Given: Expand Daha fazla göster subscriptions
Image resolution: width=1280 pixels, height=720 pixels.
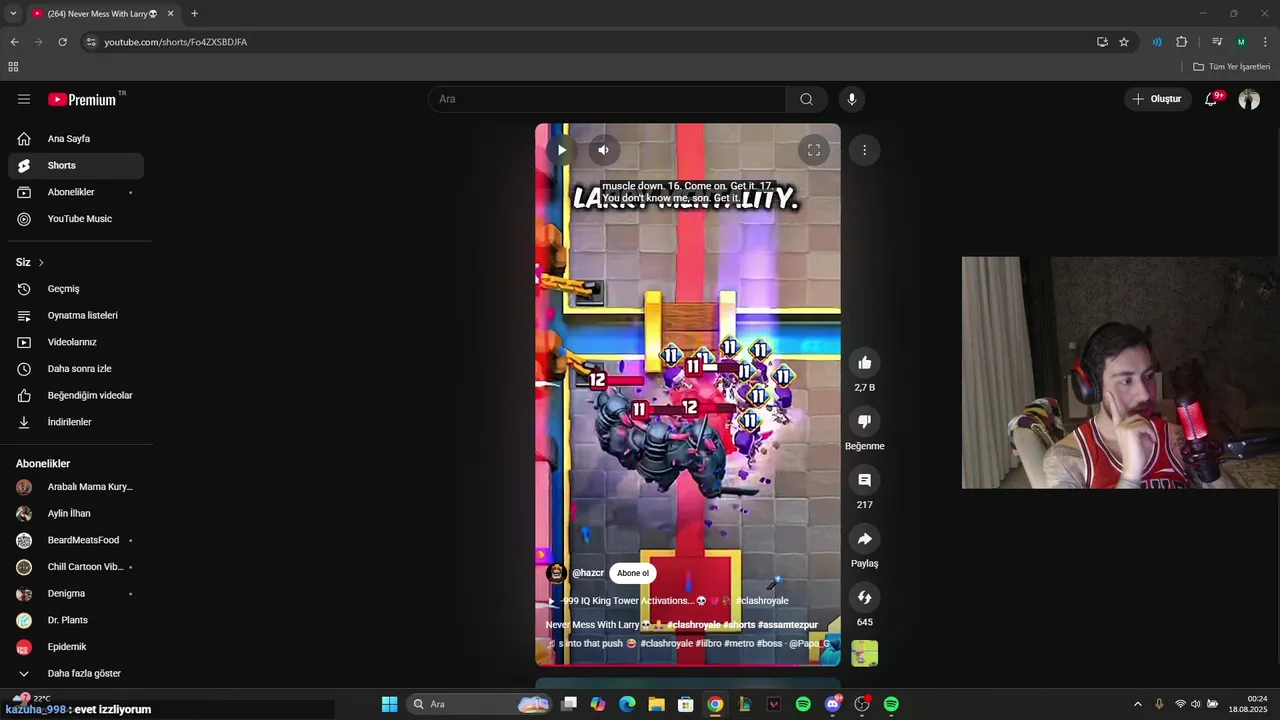Looking at the screenshot, I should tap(76, 674).
